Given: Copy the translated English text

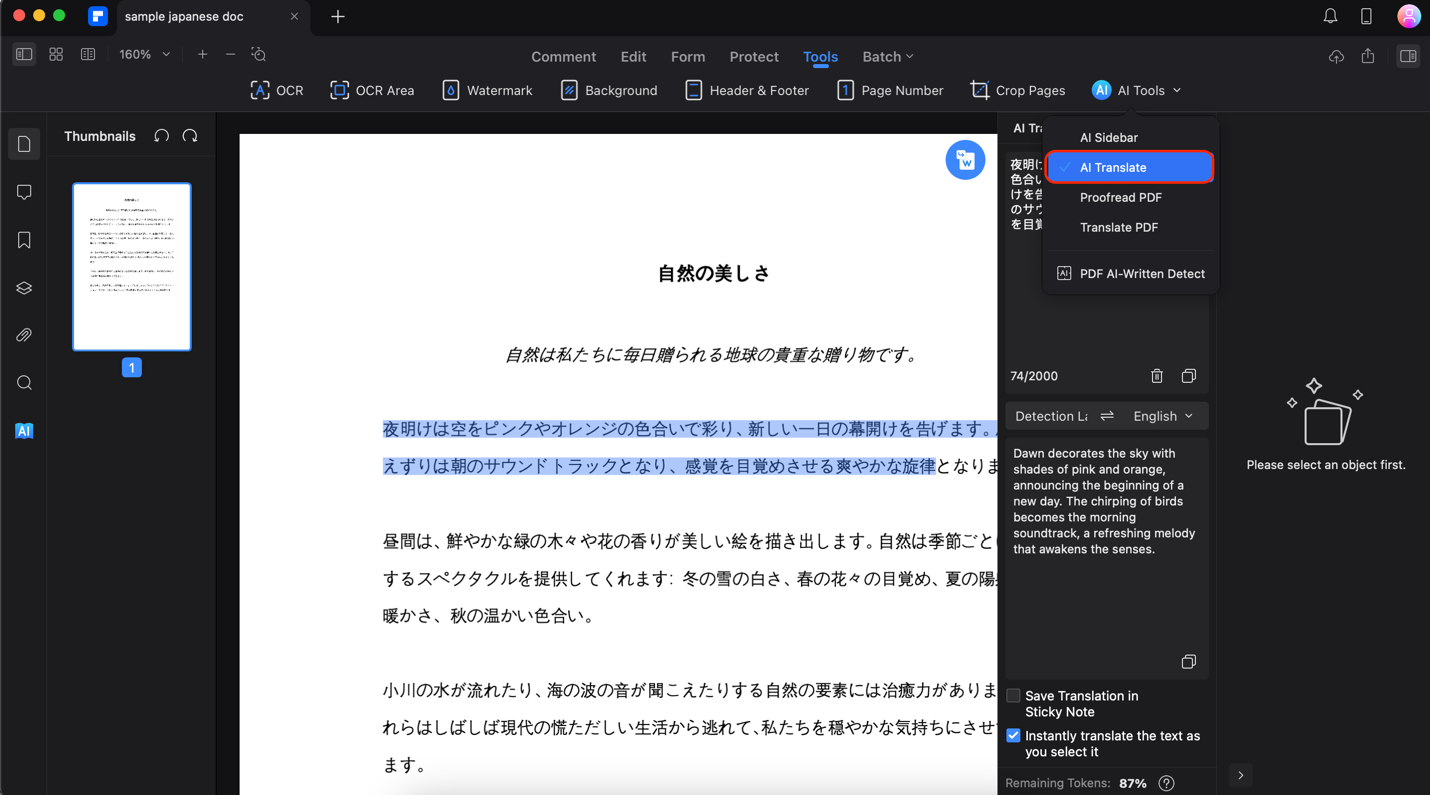Looking at the screenshot, I should (x=1188, y=662).
